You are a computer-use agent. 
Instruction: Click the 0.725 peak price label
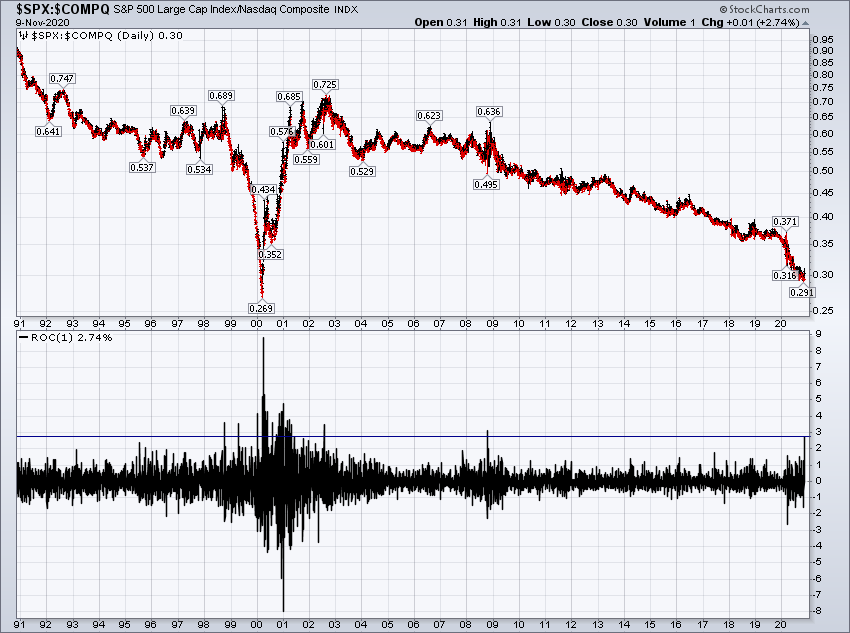(x=325, y=85)
